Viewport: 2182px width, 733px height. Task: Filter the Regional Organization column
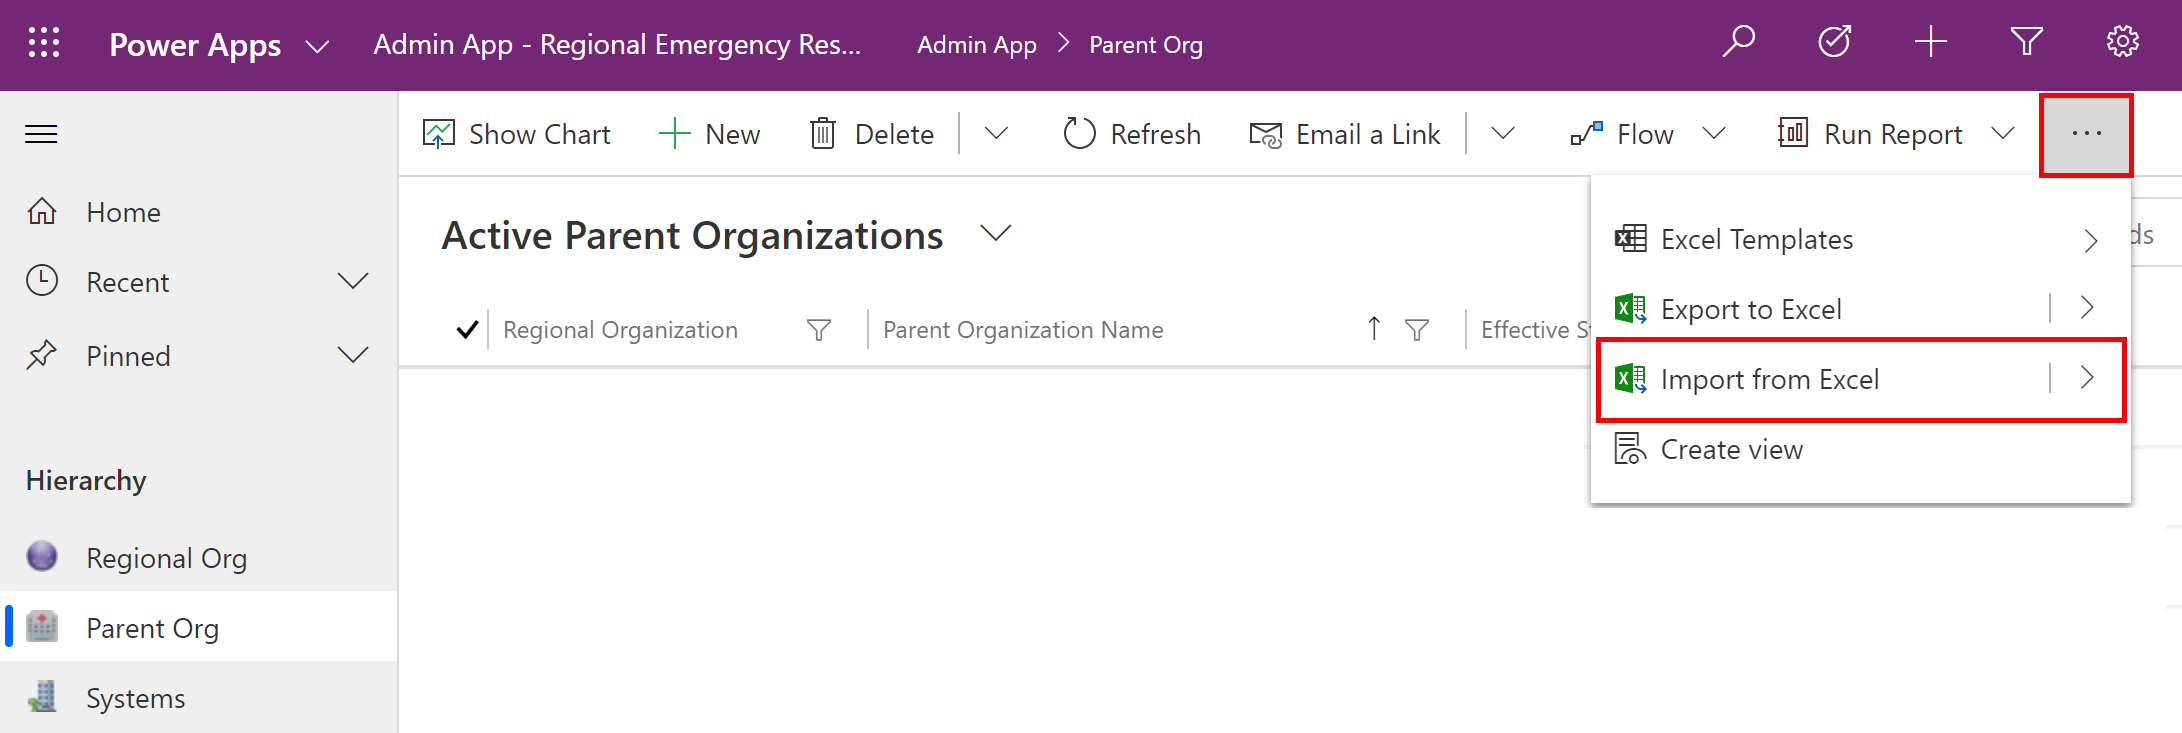point(818,330)
